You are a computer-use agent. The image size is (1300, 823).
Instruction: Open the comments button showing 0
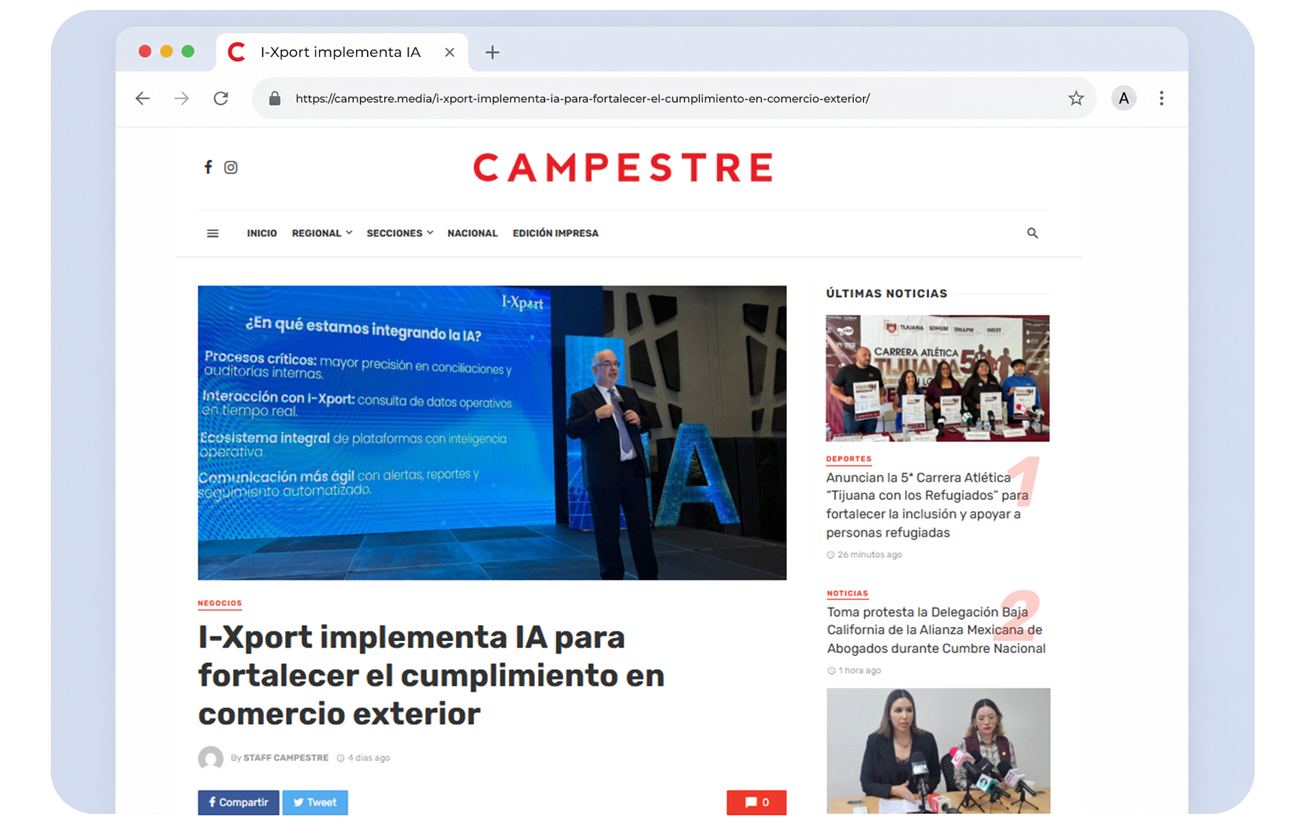[757, 802]
